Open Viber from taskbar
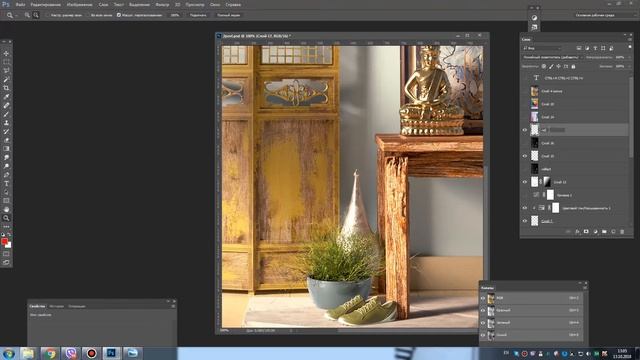This screenshot has width=640, height=360. pyautogui.click(x=71, y=353)
